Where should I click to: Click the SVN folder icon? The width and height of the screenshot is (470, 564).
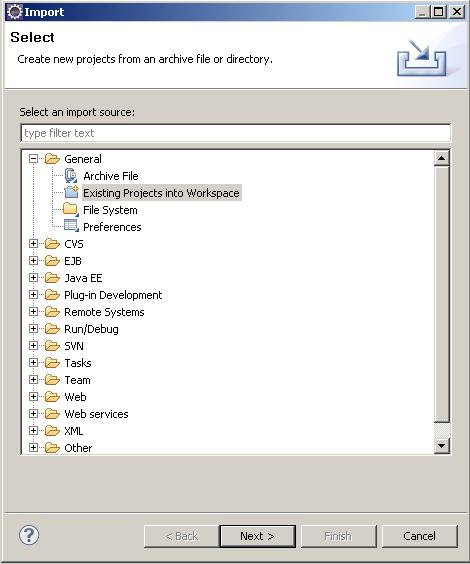point(52,345)
